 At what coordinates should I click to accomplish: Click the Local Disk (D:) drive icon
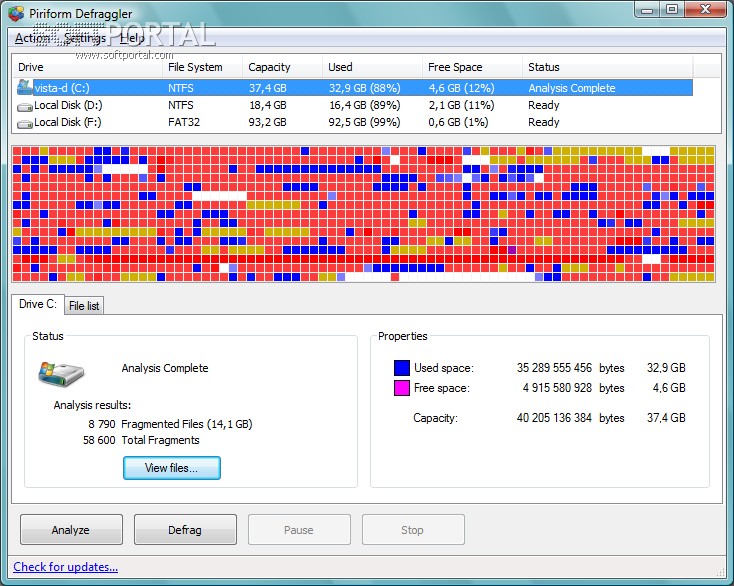tap(24, 107)
